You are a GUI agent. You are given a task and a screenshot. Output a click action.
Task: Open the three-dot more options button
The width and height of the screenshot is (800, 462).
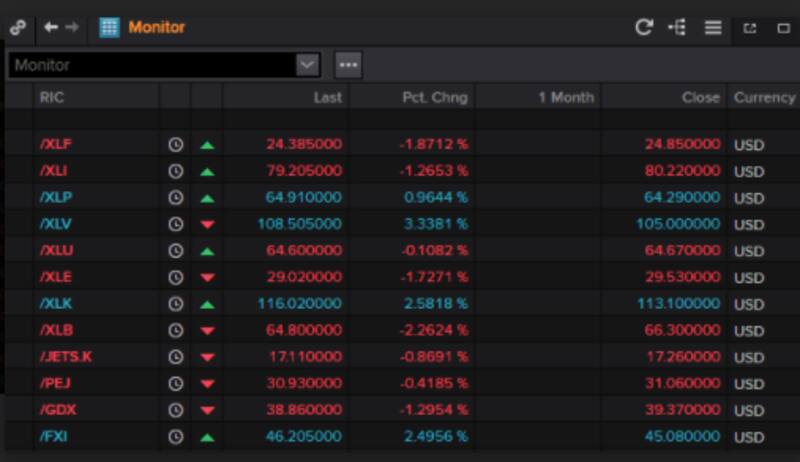[x=347, y=65]
